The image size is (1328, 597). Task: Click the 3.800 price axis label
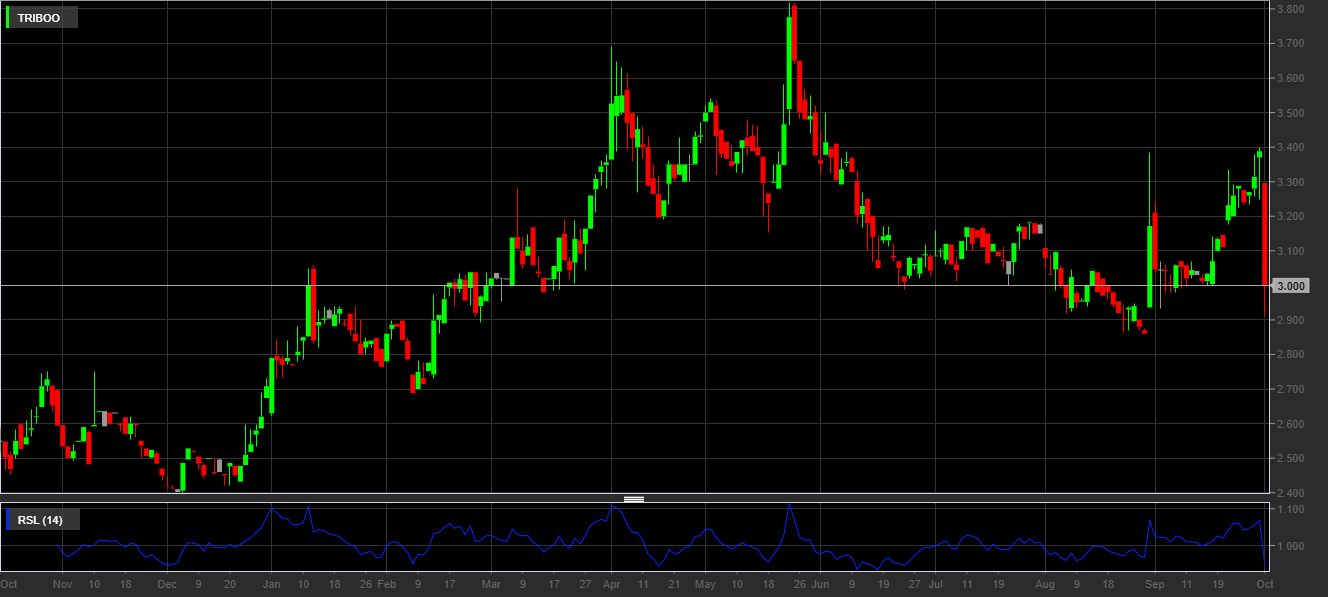(x=1289, y=9)
